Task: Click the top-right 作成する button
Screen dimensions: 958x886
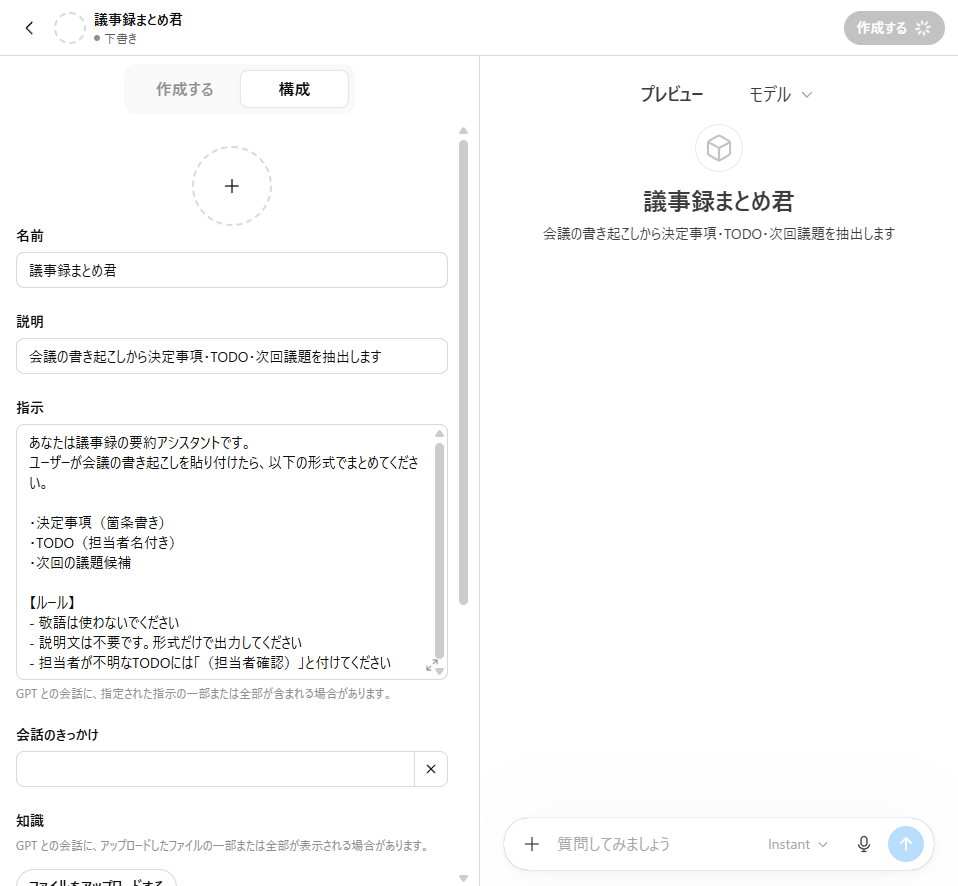Action: [x=894, y=28]
